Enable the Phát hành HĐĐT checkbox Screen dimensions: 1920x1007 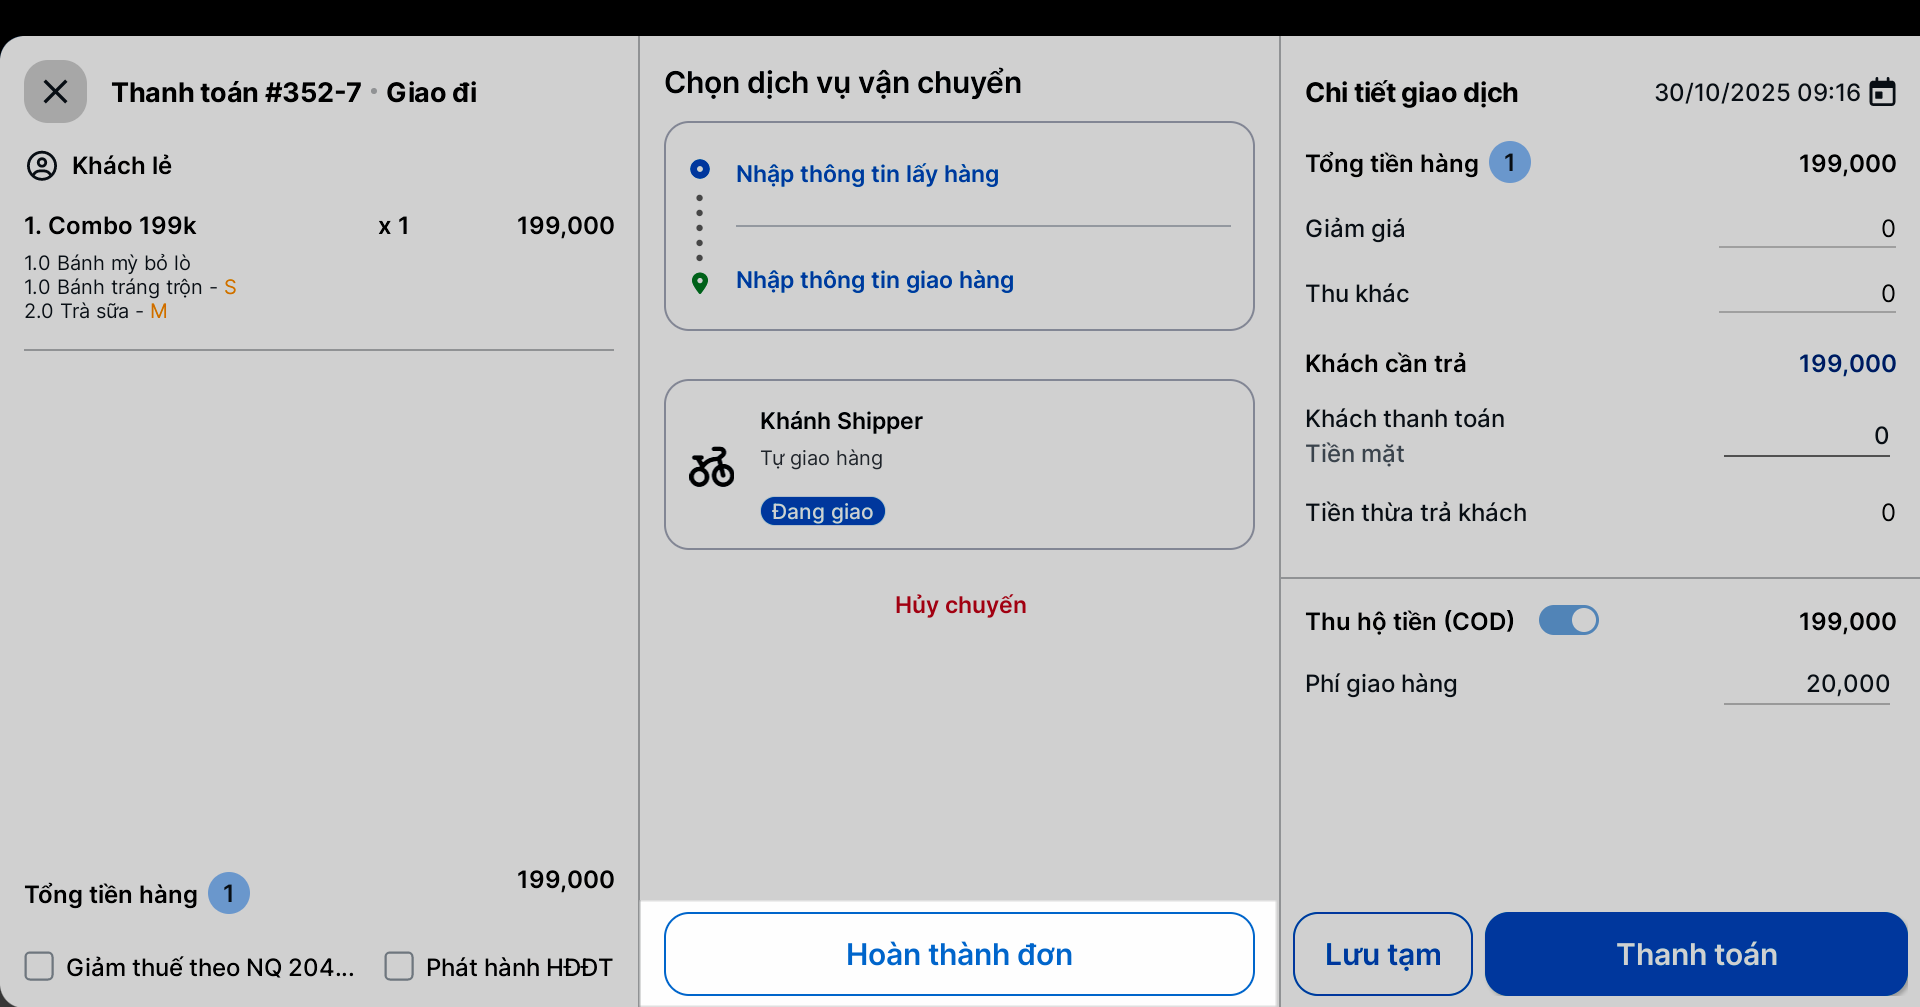(x=399, y=966)
